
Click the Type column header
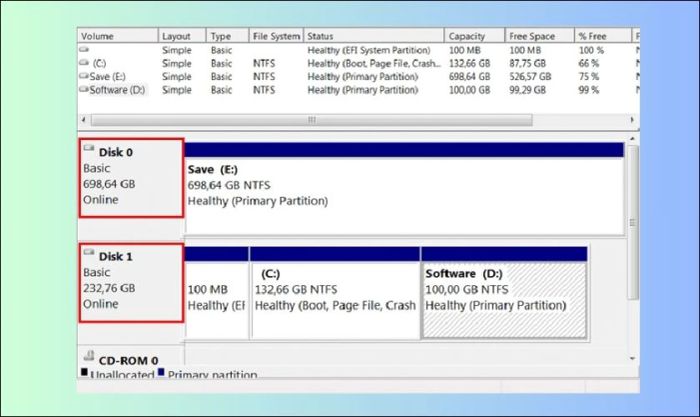pyautogui.click(x=227, y=36)
